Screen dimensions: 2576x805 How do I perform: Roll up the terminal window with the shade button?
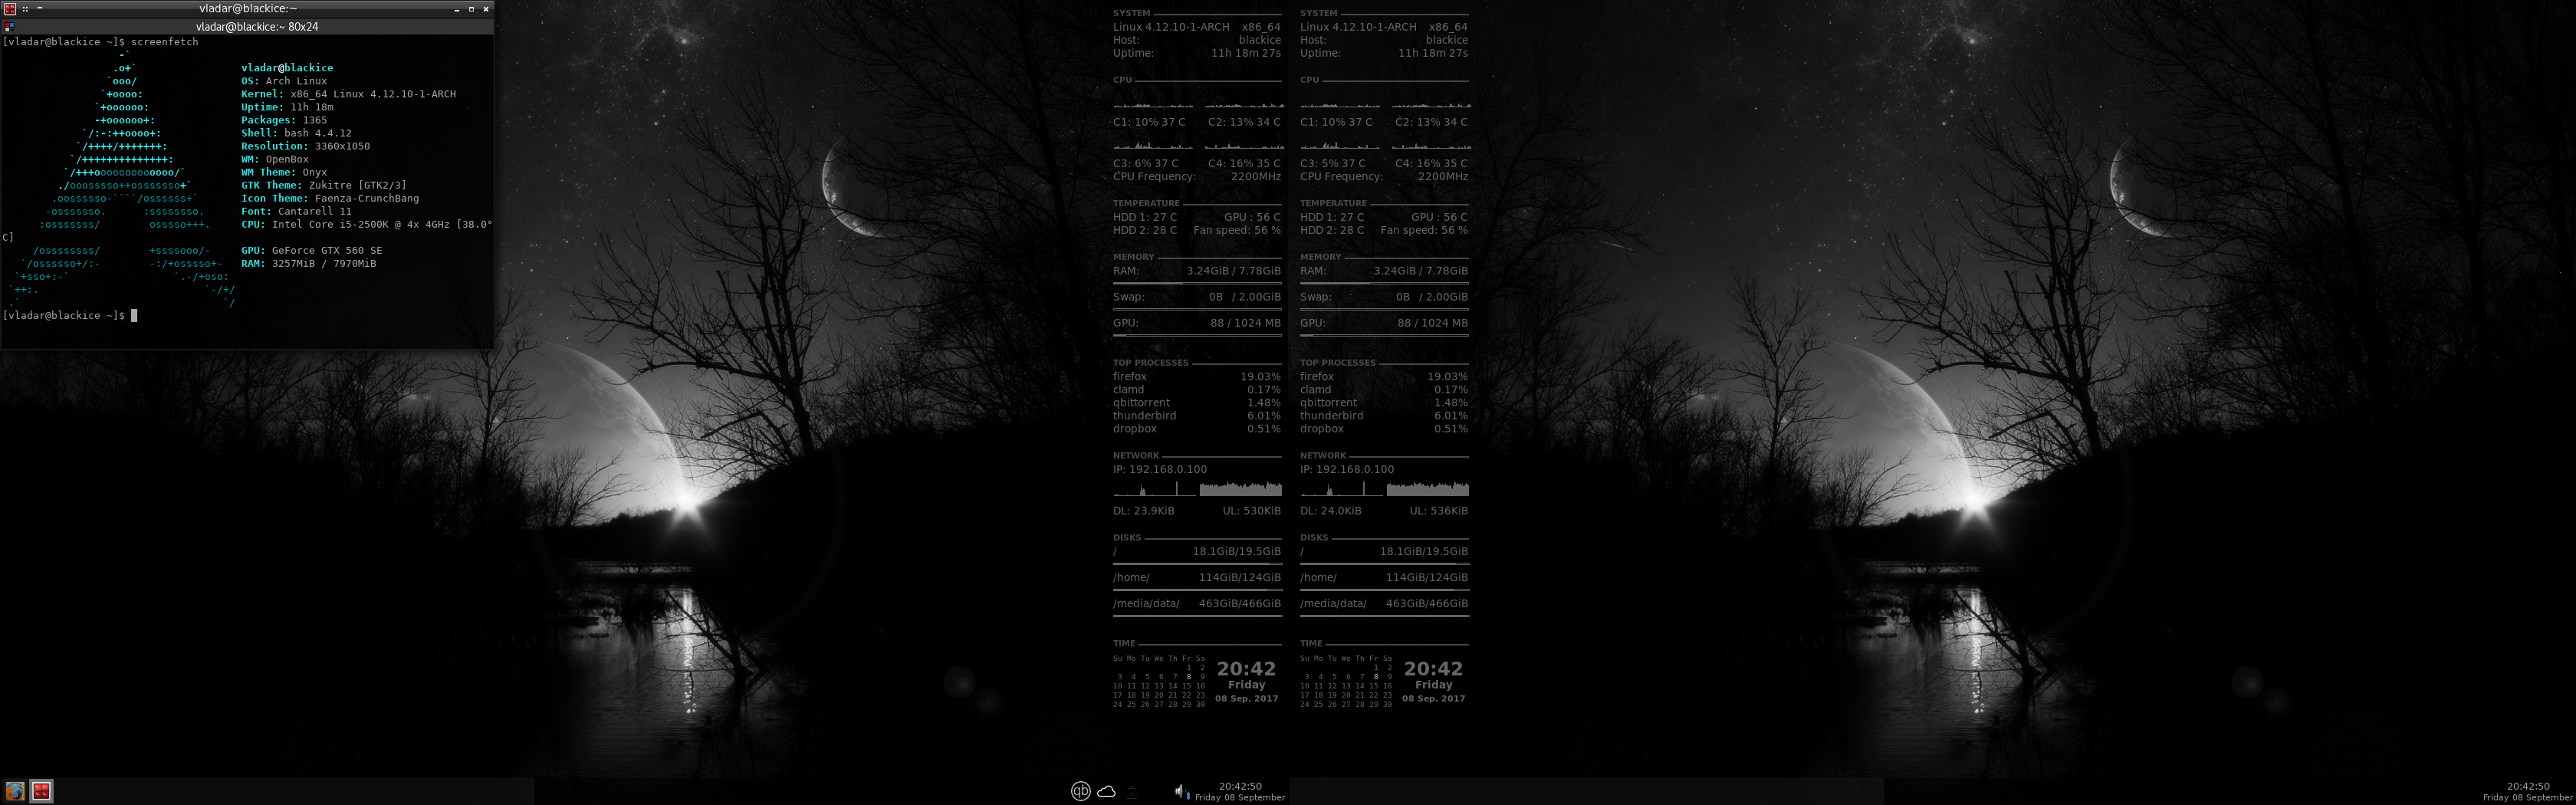(39, 9)
